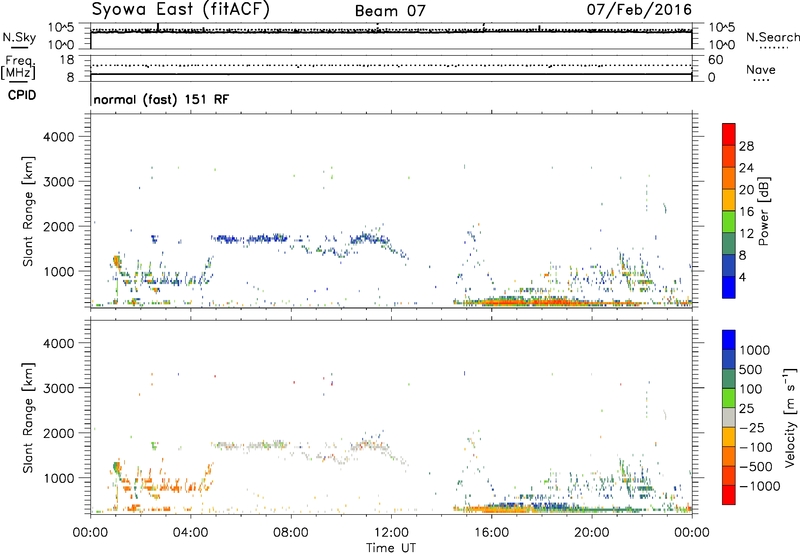Click Velocity colorbar red -1000 segment
The image size is (800, 554).
click(x=729, y=495)
